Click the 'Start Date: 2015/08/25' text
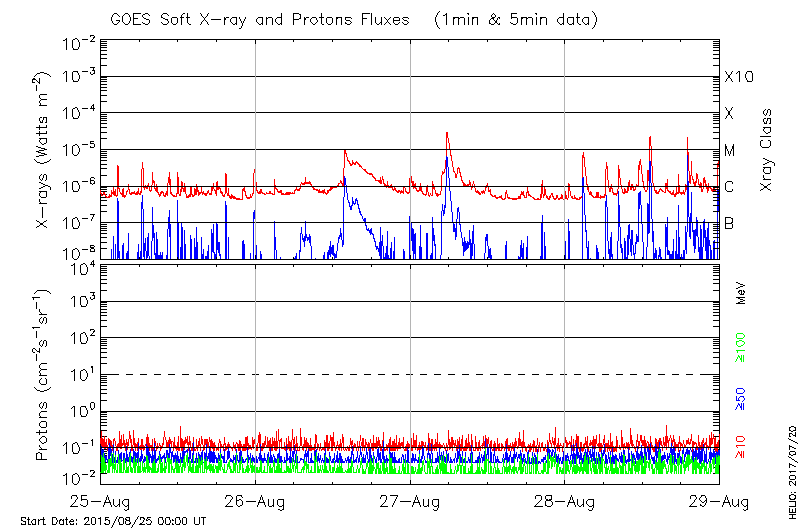 point(113,521)
